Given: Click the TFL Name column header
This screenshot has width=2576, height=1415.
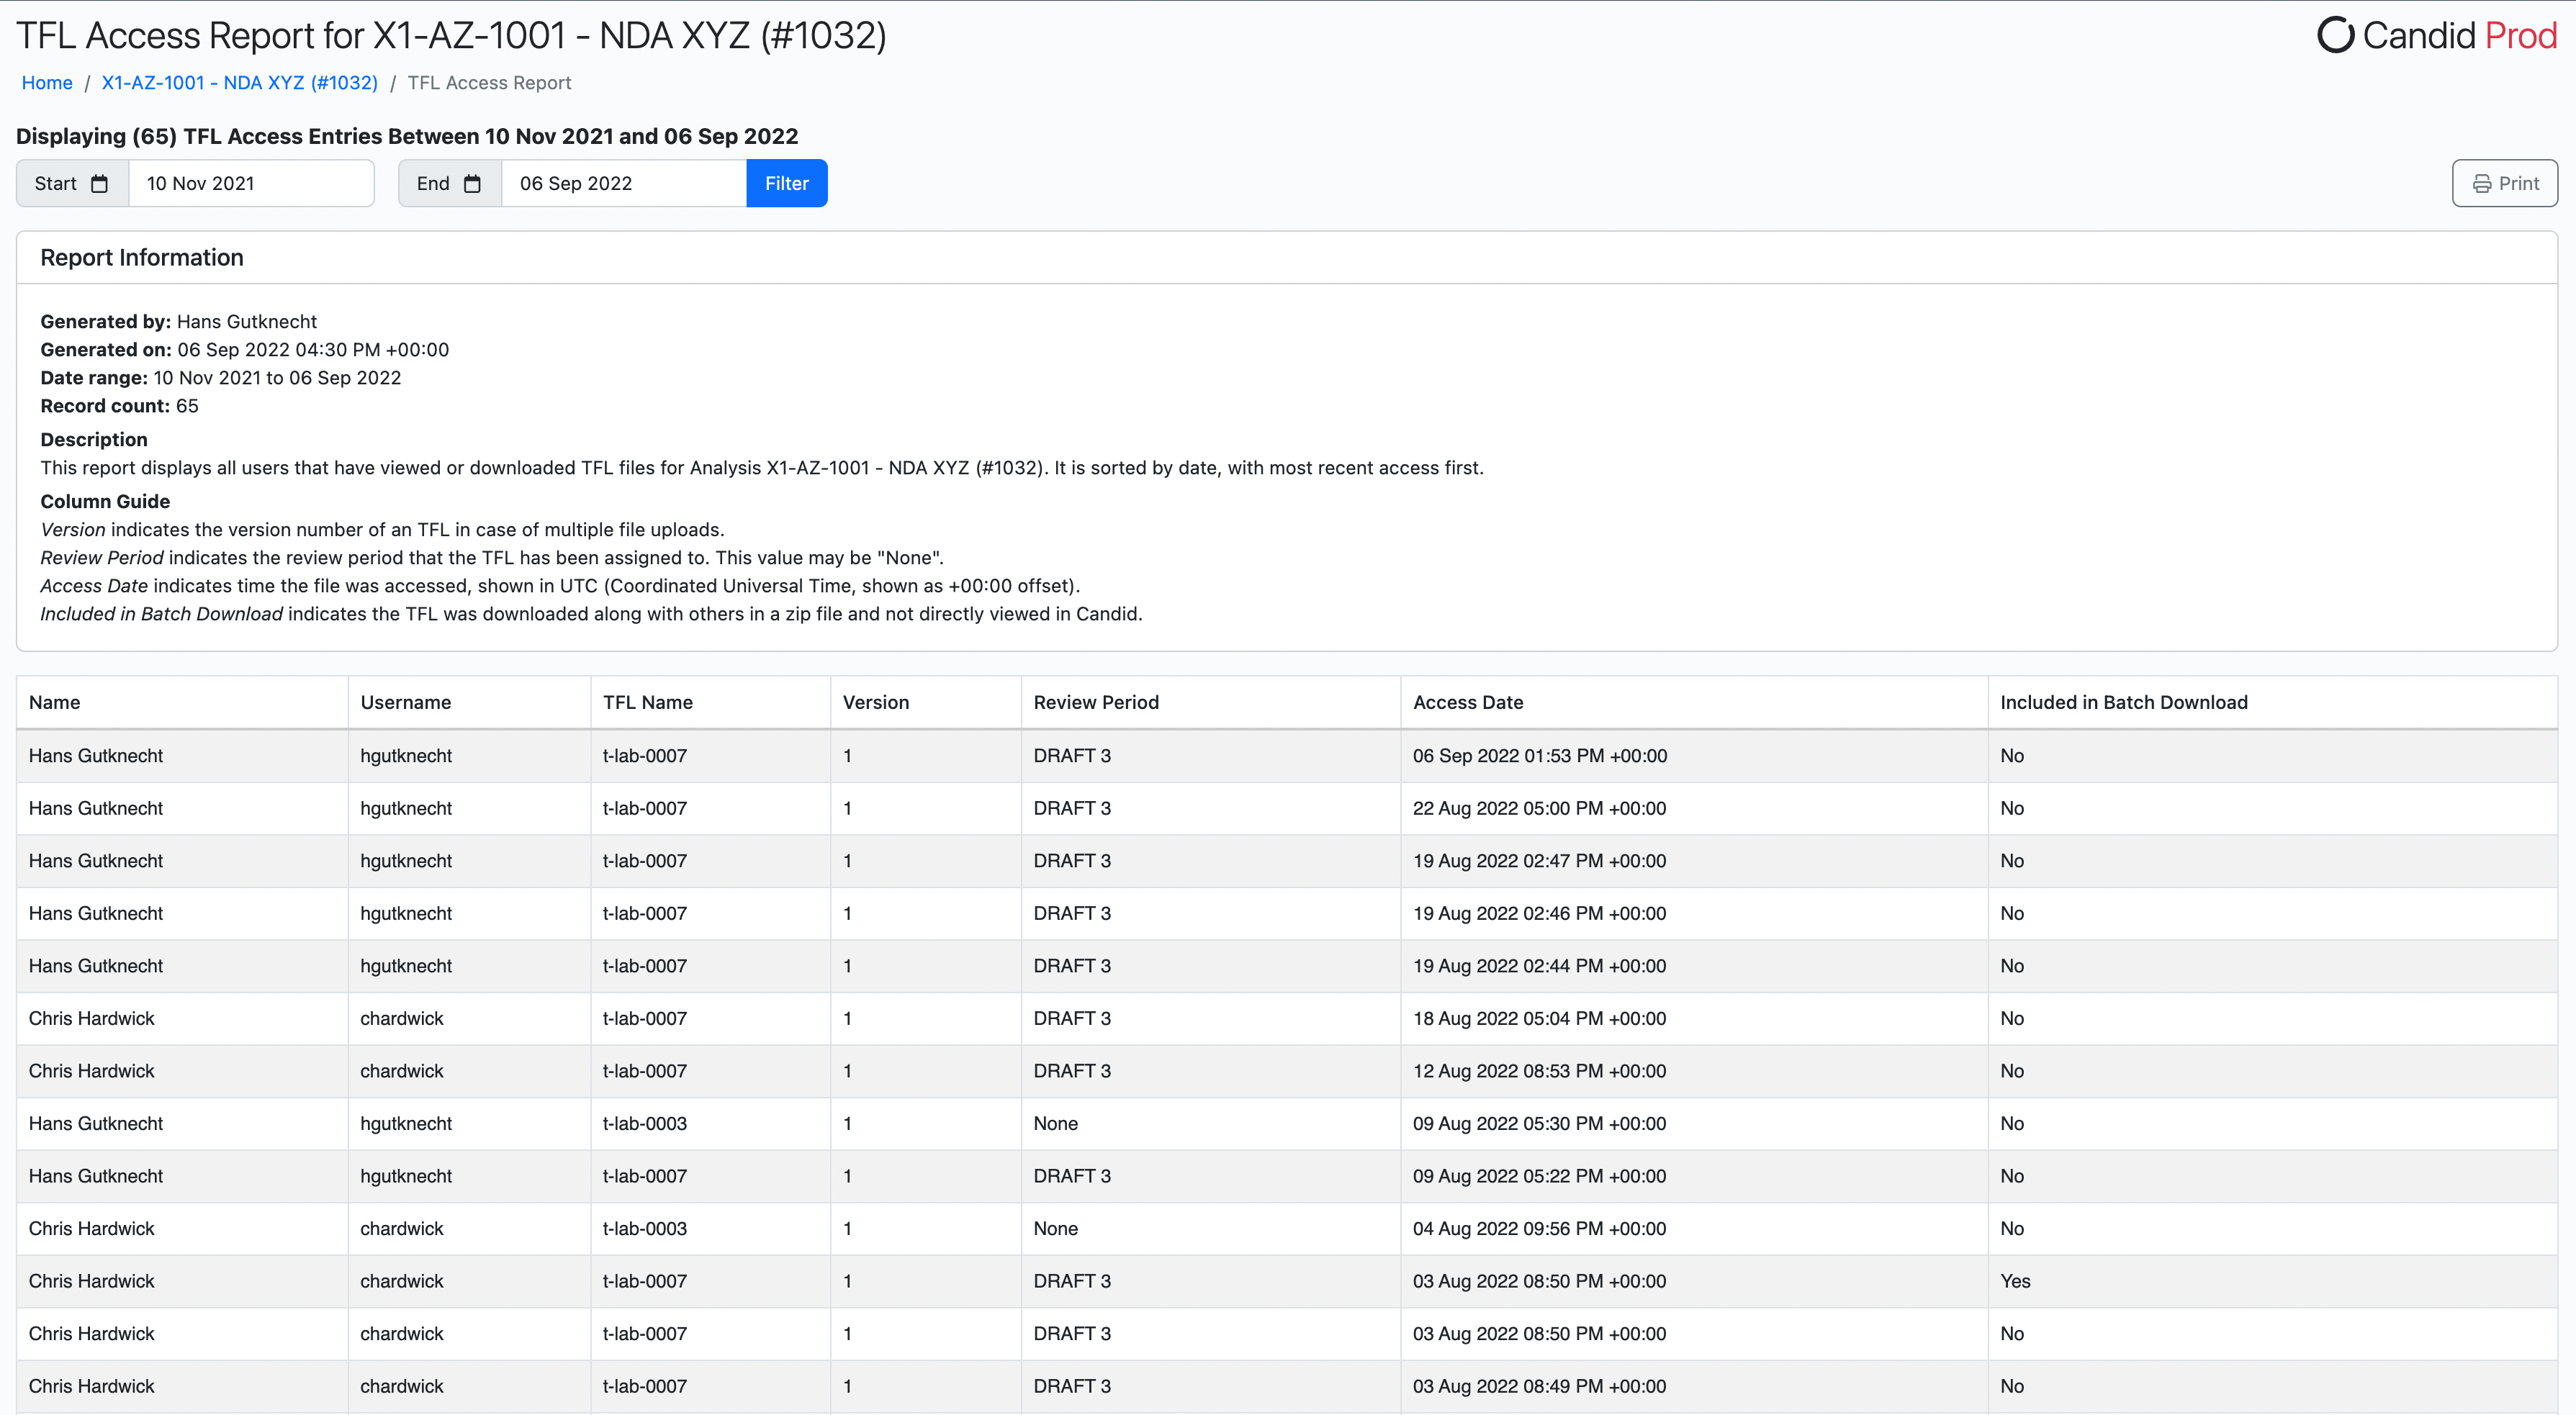Looking at the screenshot, I should point(647,702).
